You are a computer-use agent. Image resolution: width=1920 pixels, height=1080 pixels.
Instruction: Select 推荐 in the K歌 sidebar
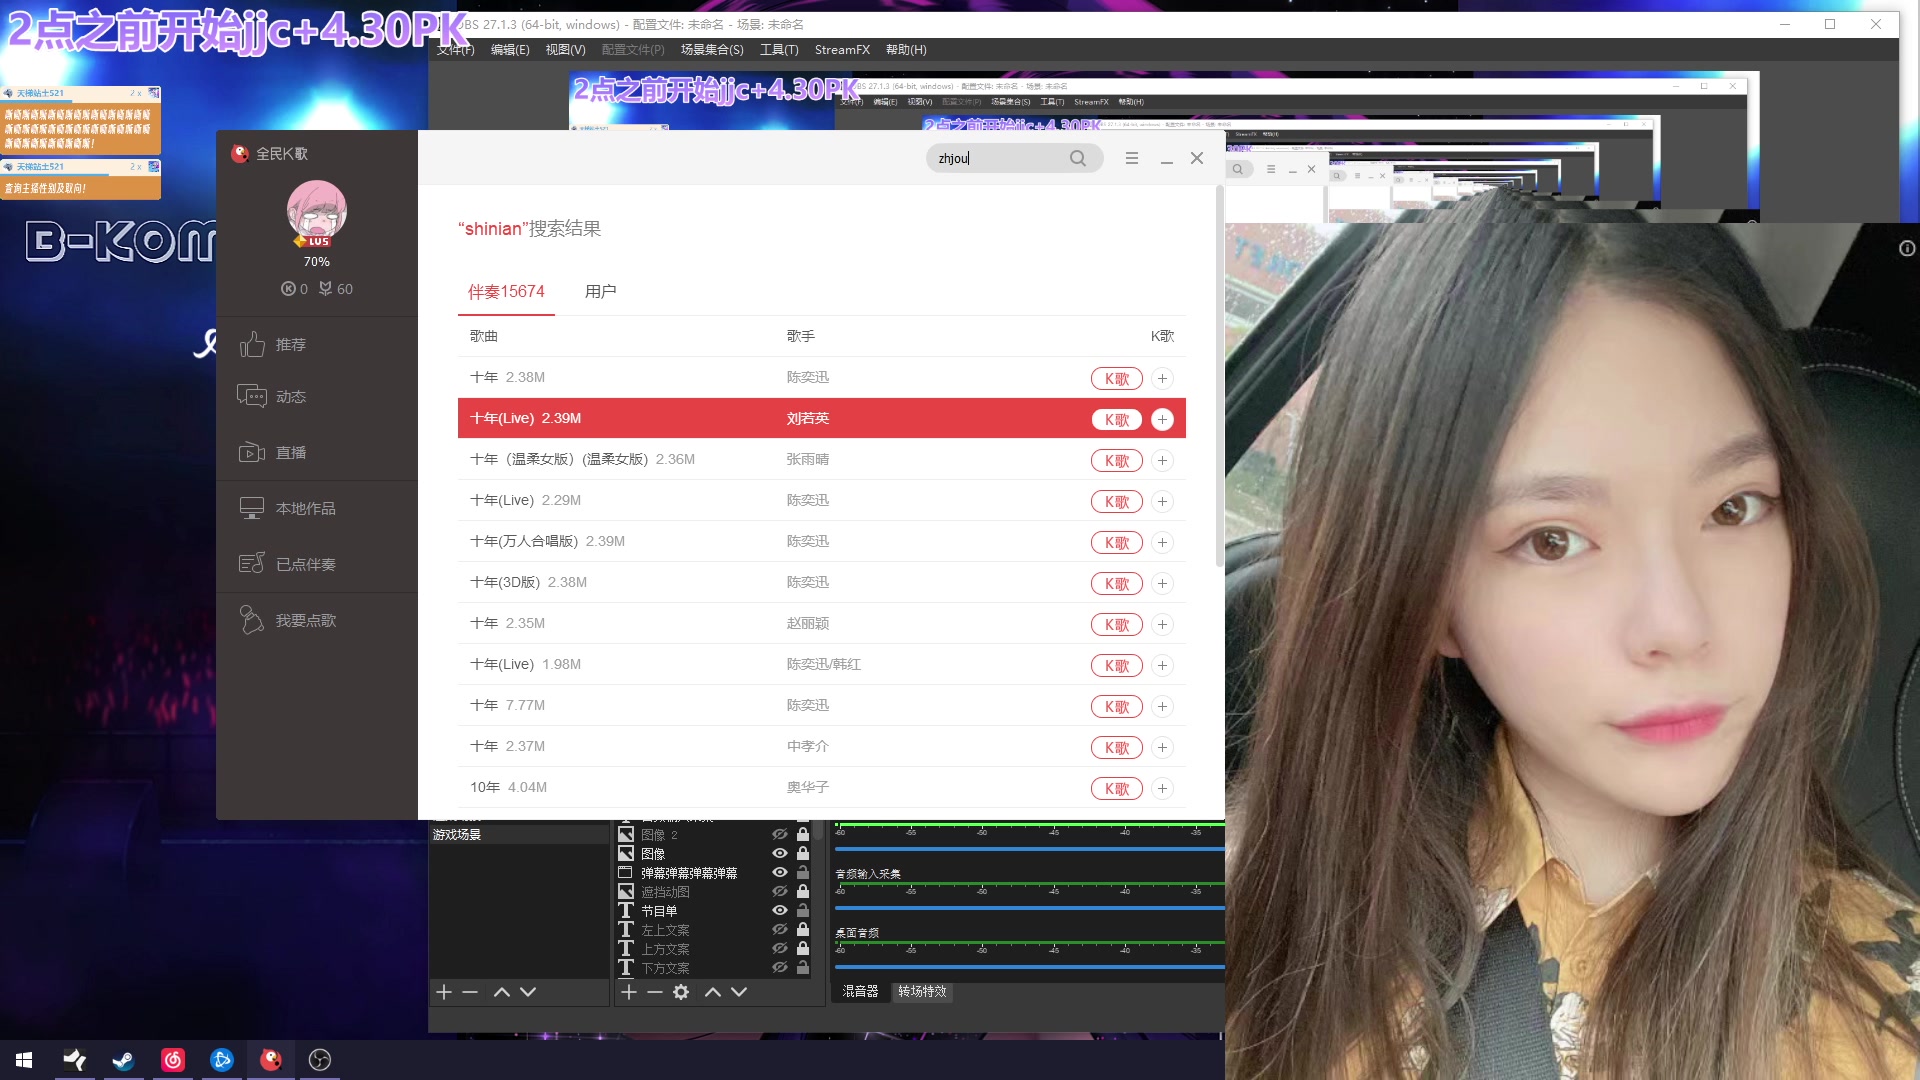[x=290, y=344]
